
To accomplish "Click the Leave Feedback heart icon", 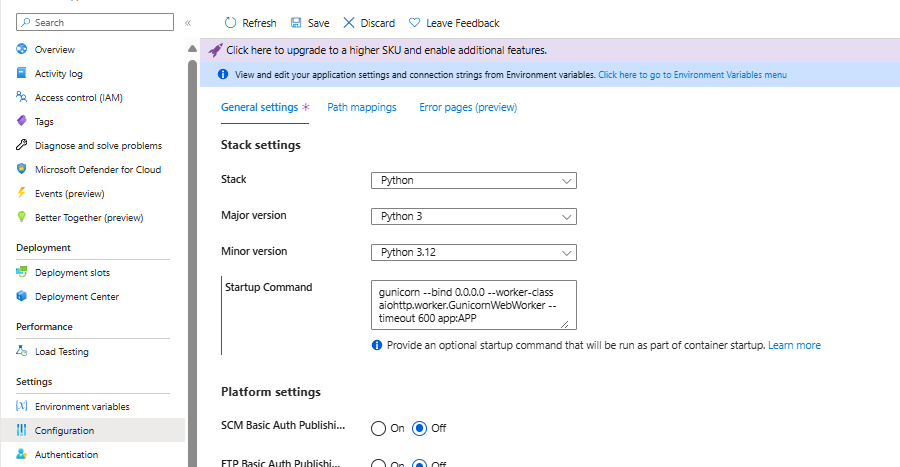I will [414, 22].
